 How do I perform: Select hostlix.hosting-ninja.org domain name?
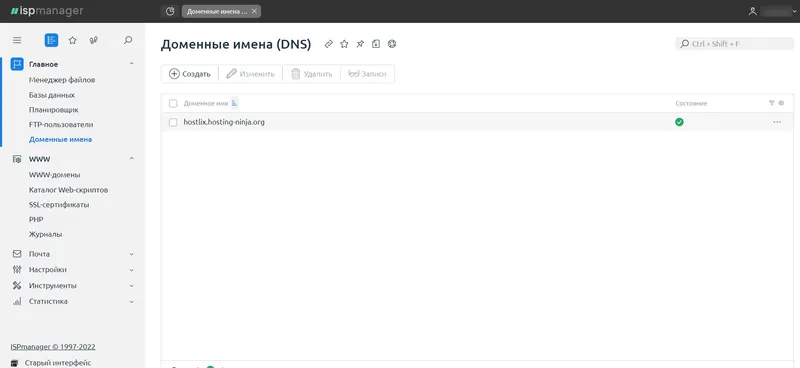click(224, 122)
